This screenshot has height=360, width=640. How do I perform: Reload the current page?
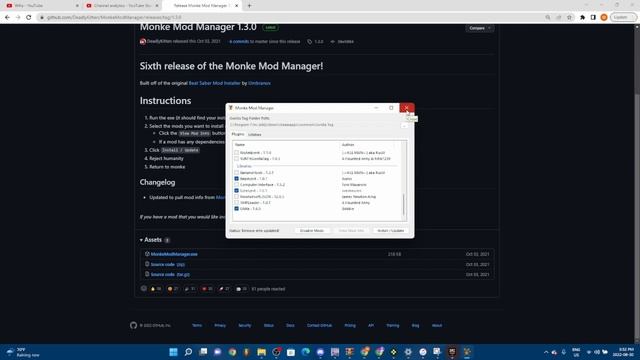pos(29,18)
